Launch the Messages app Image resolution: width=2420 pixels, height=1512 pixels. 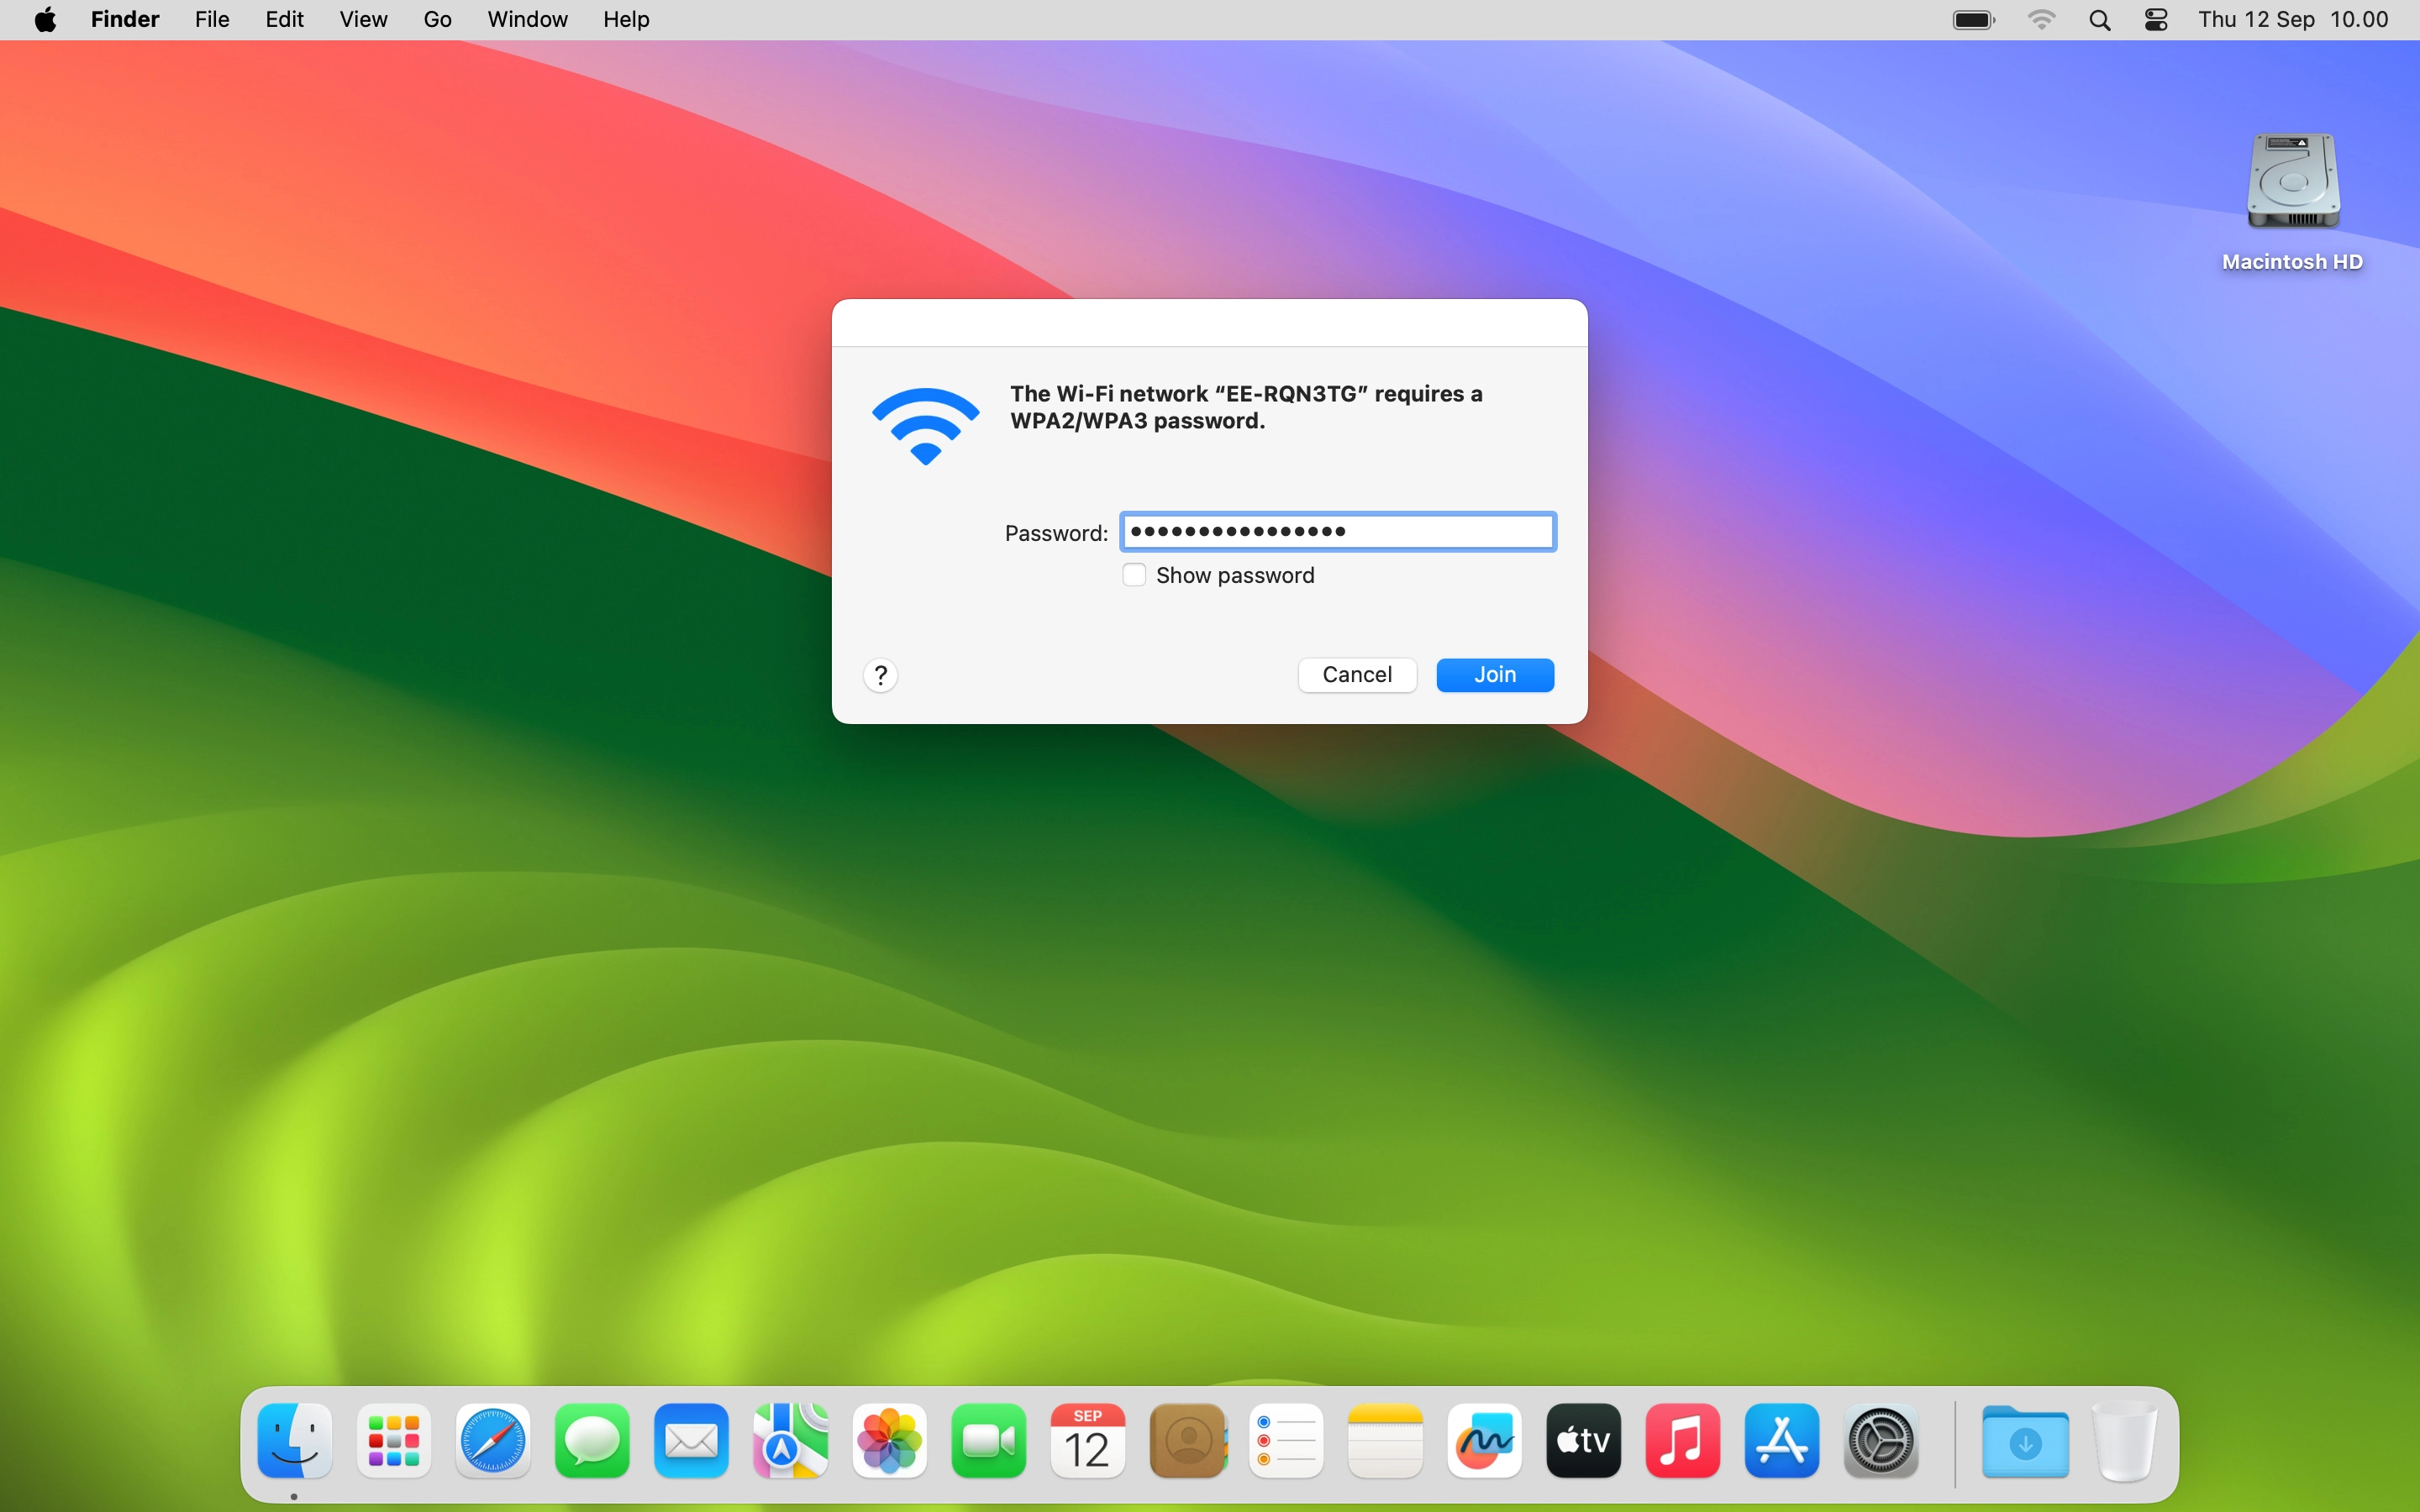pyautogui.click(x=591, y=1441)
